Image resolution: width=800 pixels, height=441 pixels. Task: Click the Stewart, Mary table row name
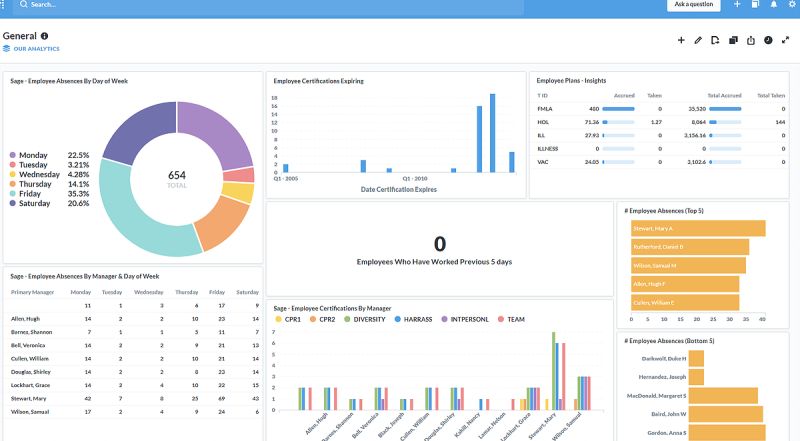coord(28,399)
